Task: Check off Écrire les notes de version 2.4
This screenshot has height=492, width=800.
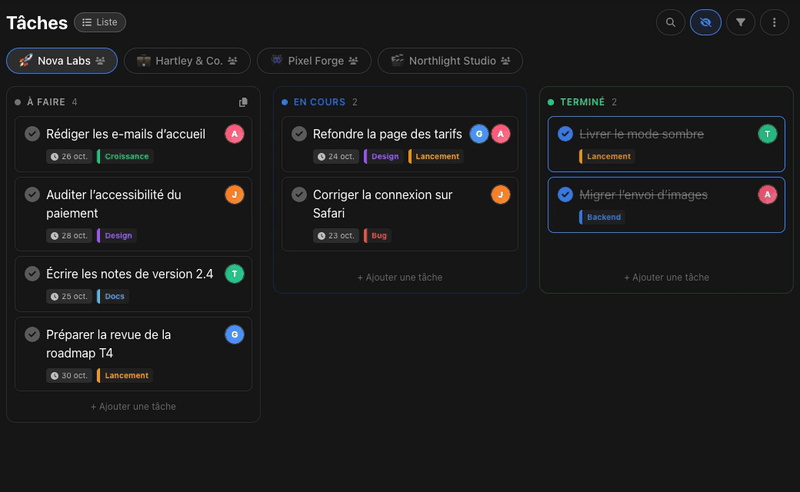Action: pyautogui.click(x=32, y=274)
